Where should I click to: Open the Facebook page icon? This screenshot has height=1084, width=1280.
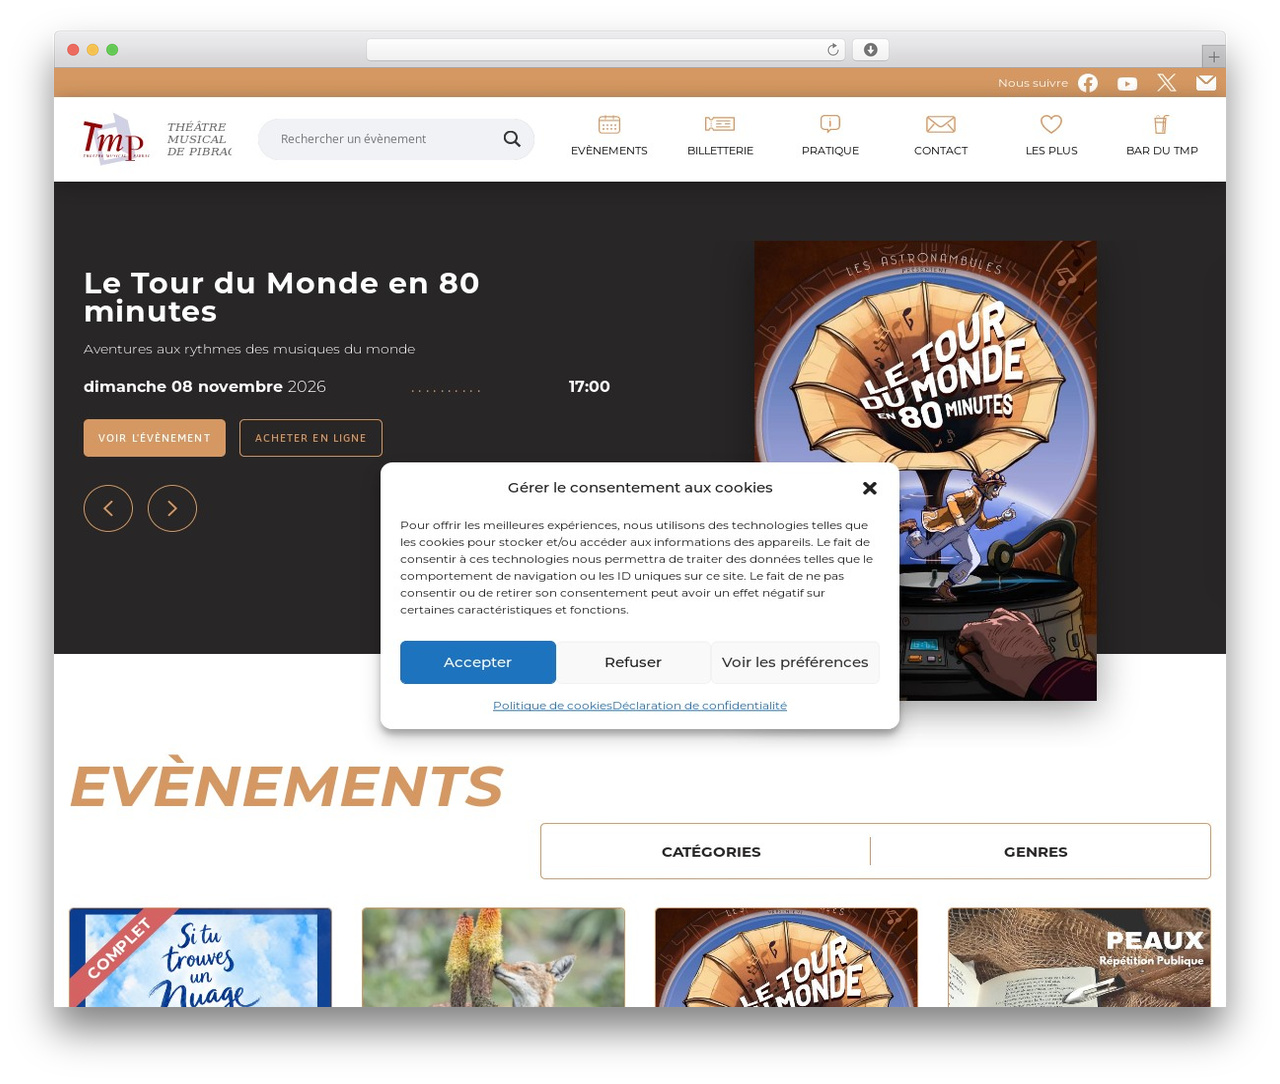[1088, 83]
